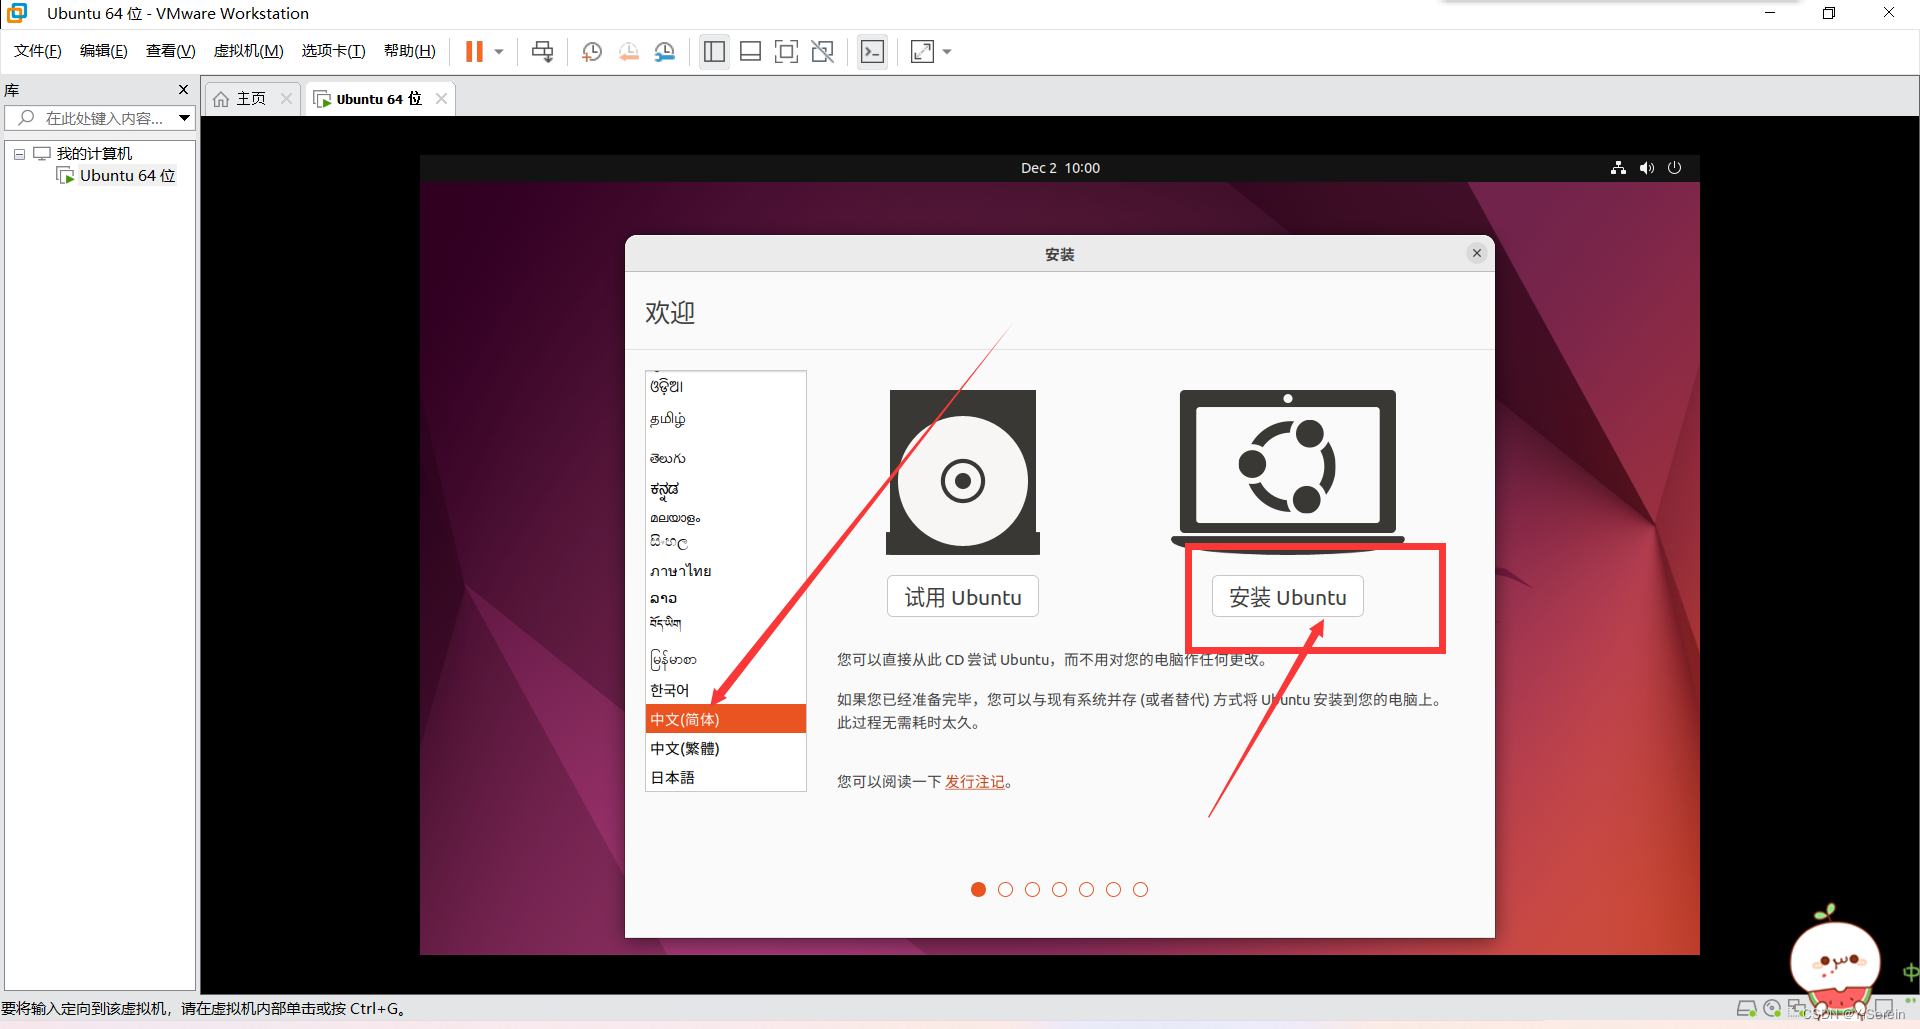Revert to snapshot toolbar icon

pos(629,52)
